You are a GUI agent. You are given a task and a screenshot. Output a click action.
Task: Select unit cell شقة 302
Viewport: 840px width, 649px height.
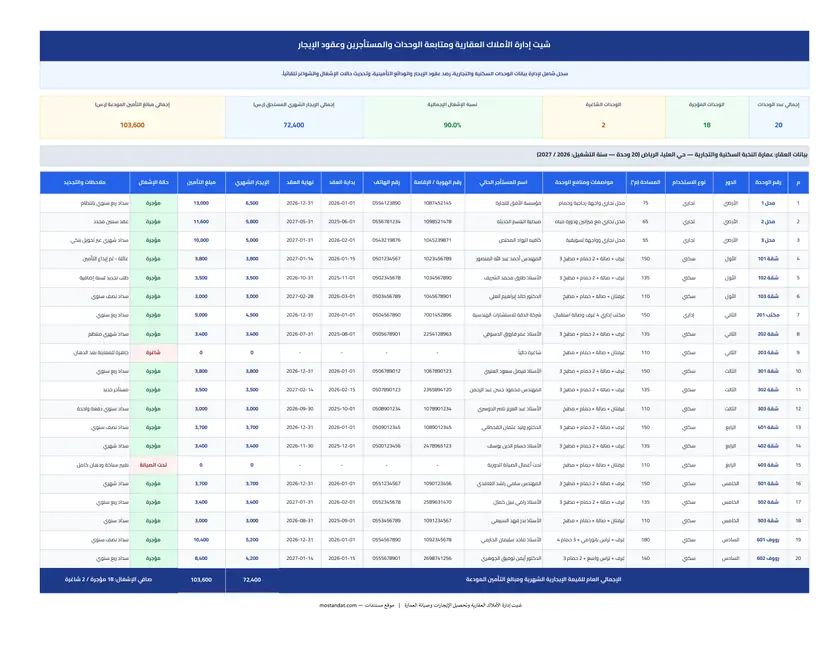point(768,390)
